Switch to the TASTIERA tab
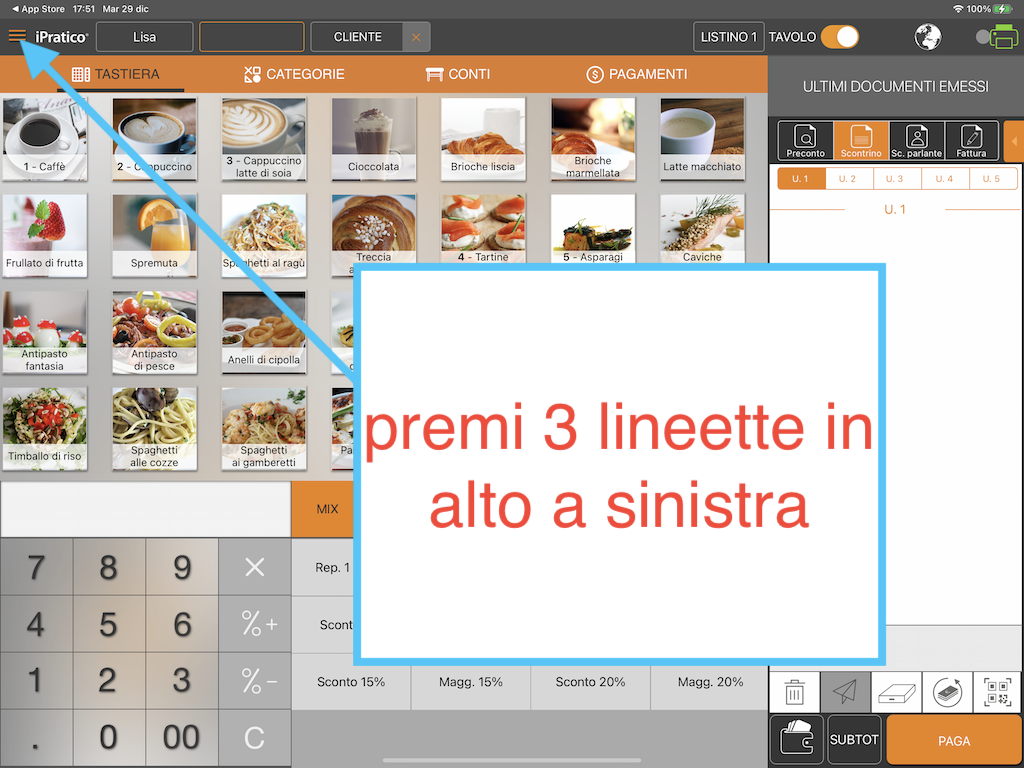Screen dimensions: 1024x768 [x=116, y=74]
